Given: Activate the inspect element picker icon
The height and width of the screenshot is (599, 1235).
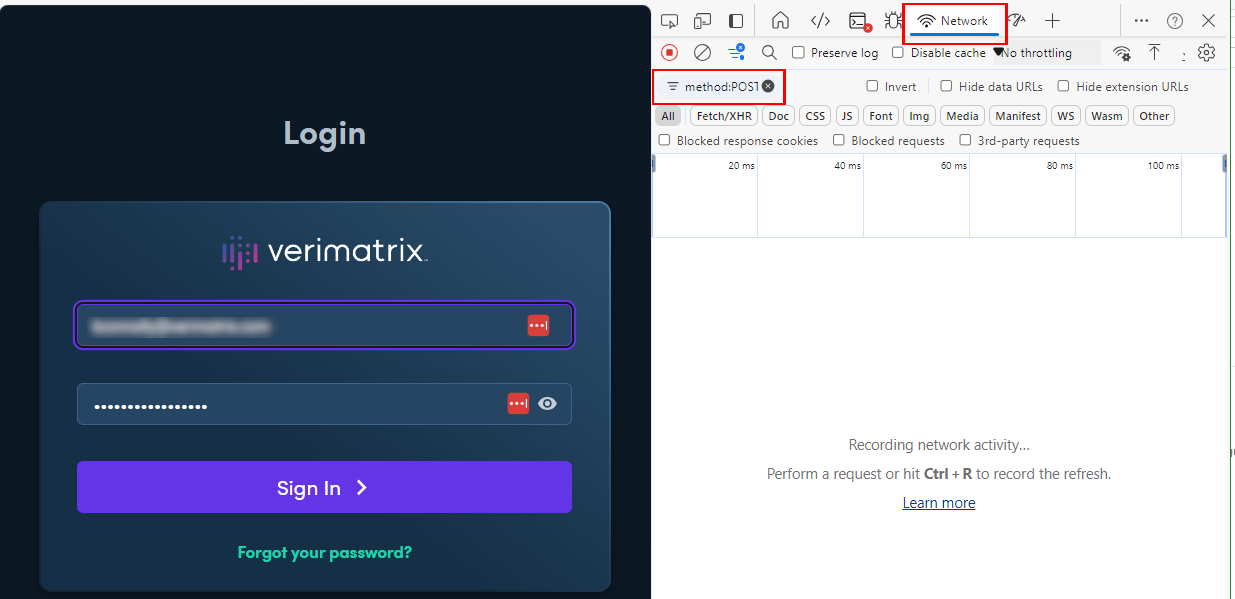Looking at the screenshot, I should (670, 21).
